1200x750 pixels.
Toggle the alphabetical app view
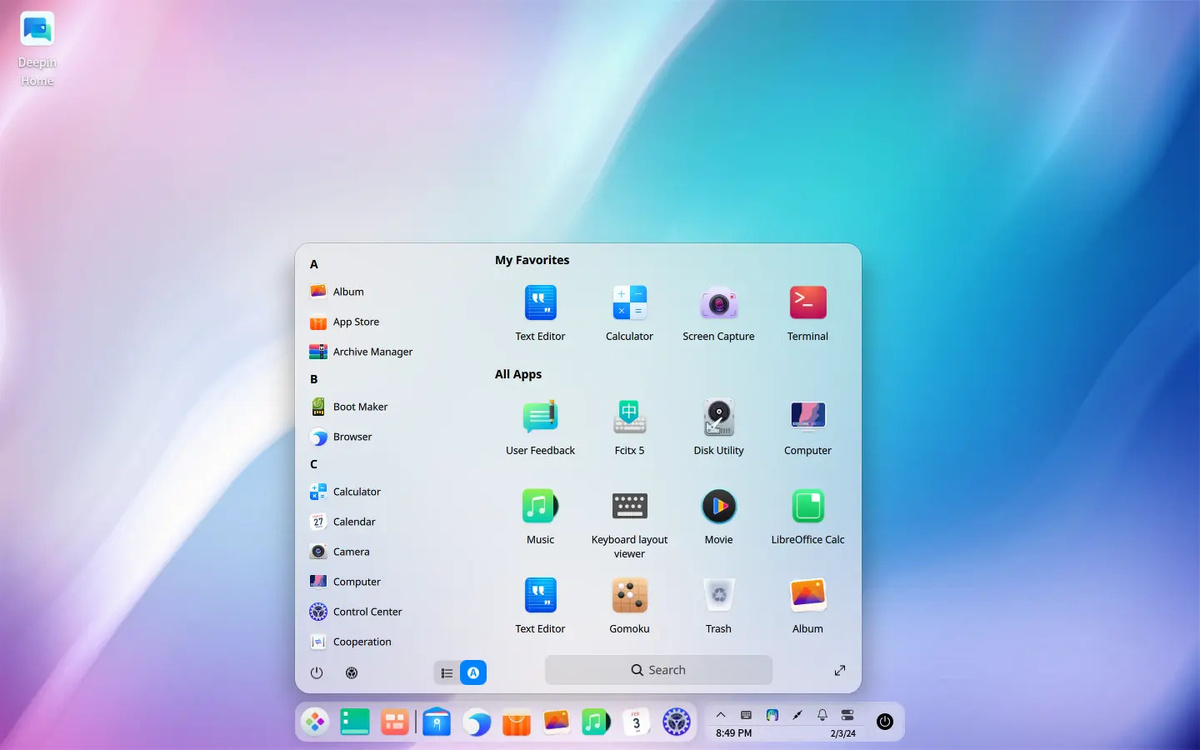coord(472,672)
